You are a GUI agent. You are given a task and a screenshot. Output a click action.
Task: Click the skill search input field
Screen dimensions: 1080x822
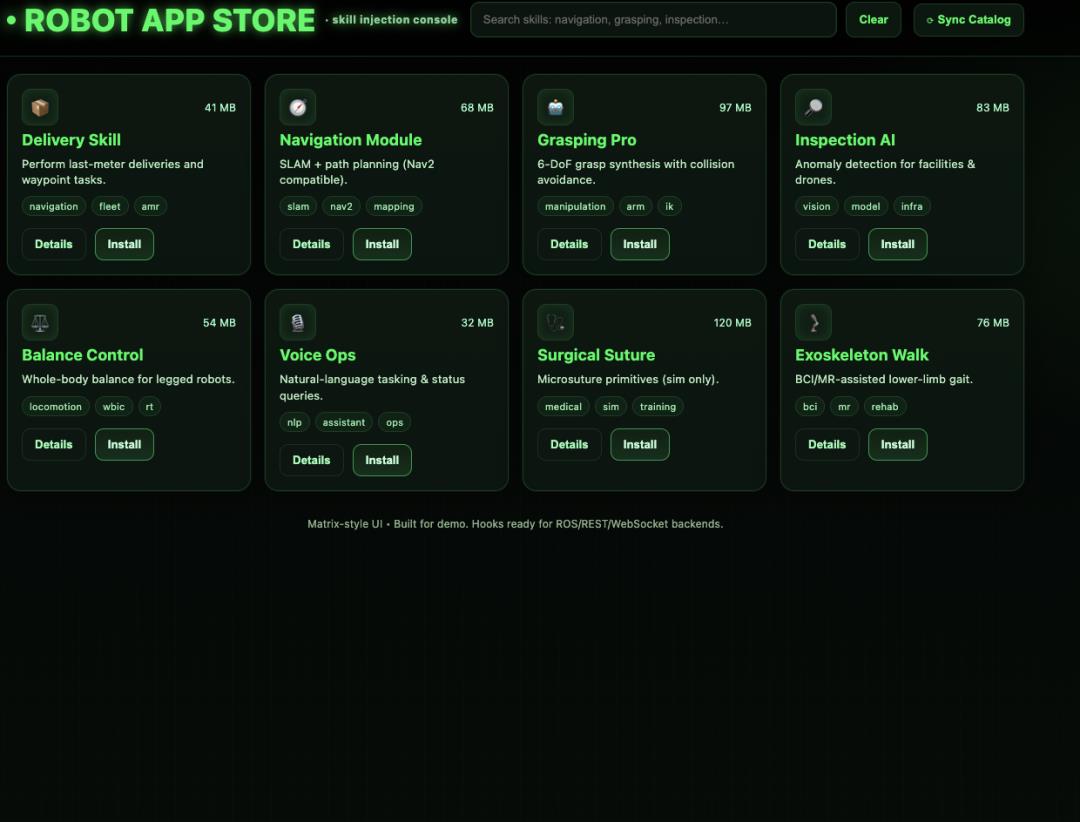652,19
